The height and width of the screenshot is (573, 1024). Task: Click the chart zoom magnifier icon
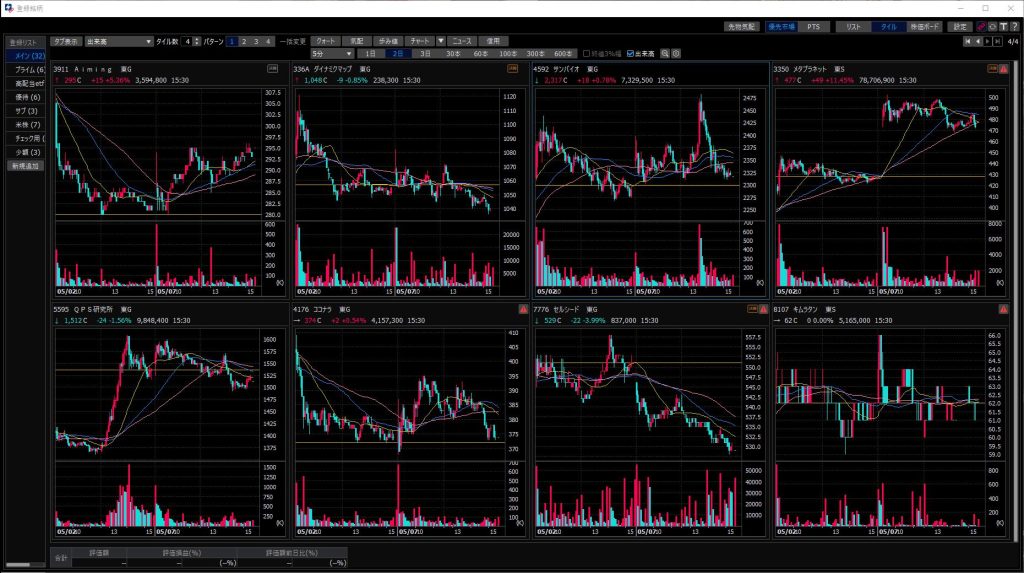click(665, 54)
